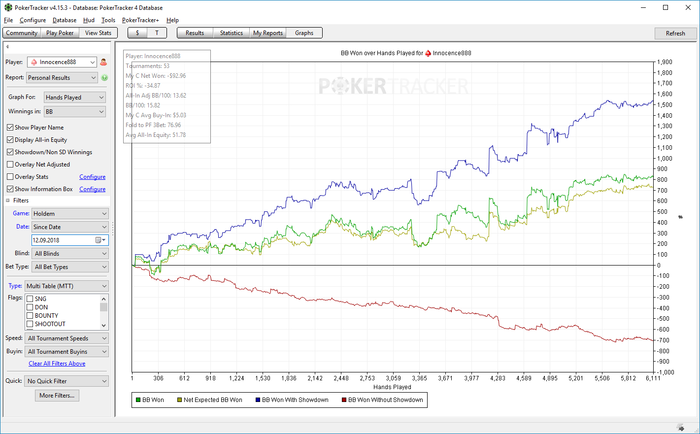Toggle Display All-in Equity checkbox
This screenshot has height=434, width=700.
(10, 140)
